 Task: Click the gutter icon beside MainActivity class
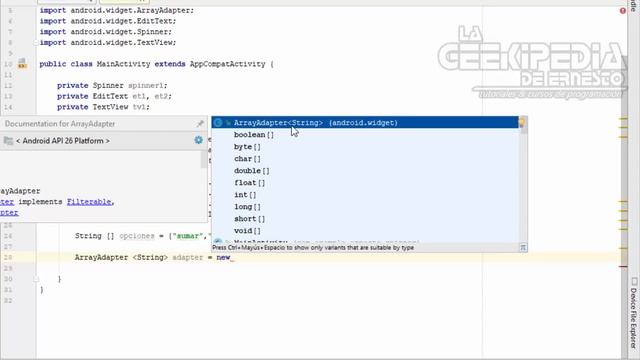pyautogui.click(x=22, y=63)
